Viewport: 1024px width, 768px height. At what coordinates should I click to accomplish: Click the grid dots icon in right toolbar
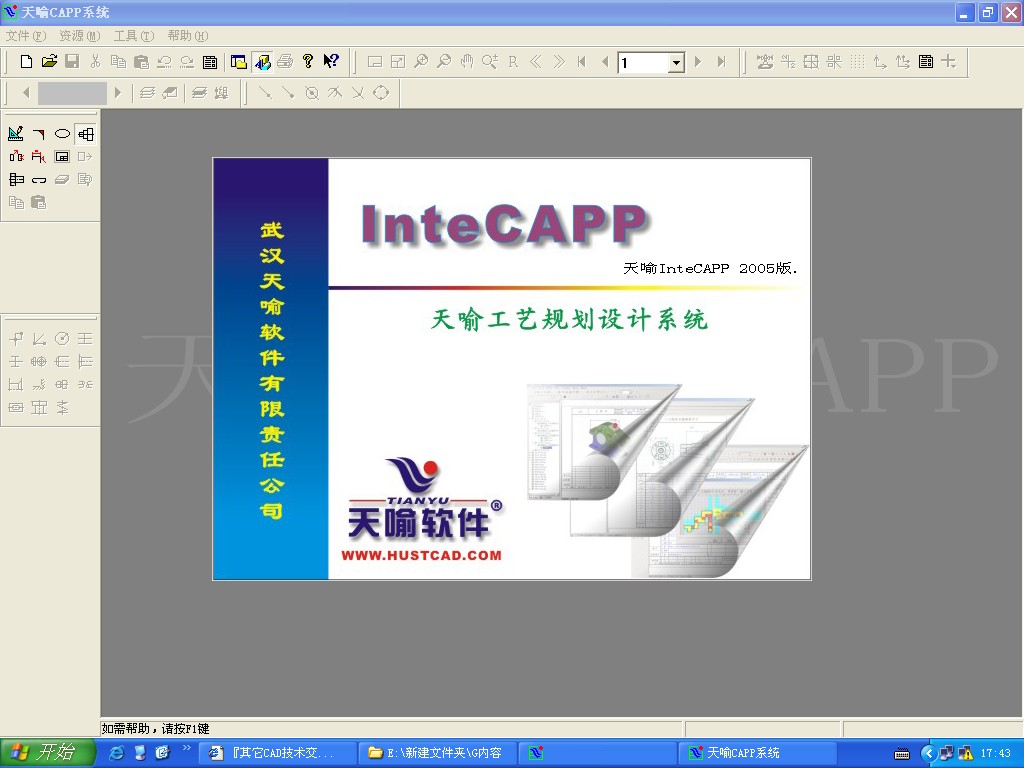(x=857, y=62)
